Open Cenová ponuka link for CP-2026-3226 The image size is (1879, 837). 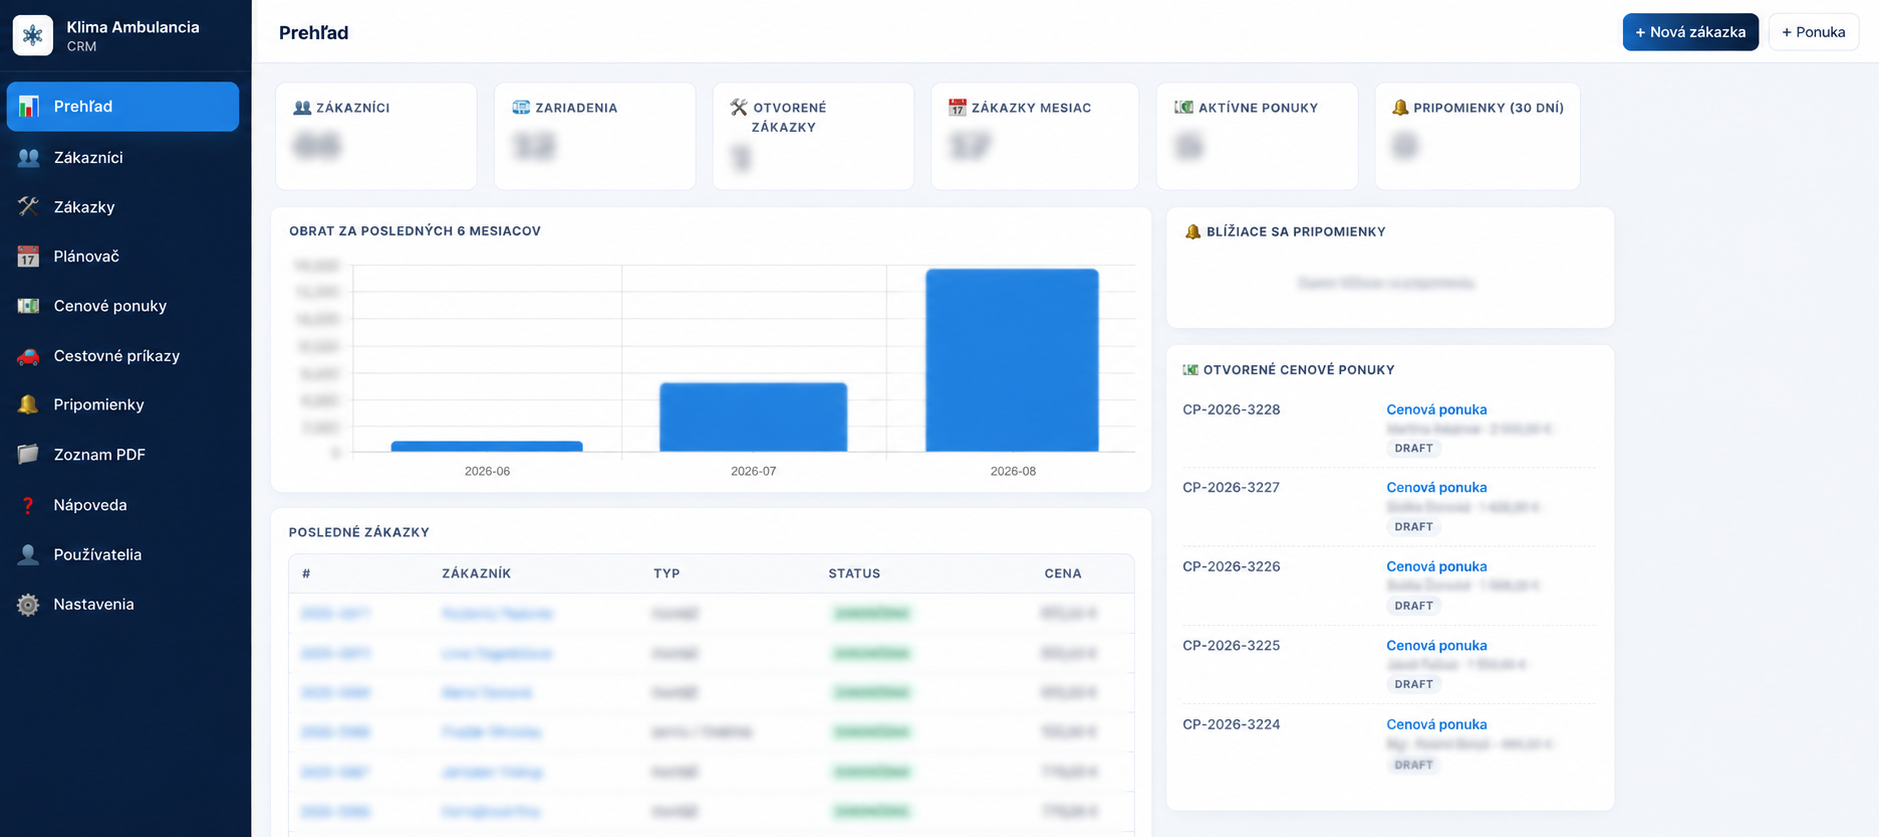[1436, 566]
